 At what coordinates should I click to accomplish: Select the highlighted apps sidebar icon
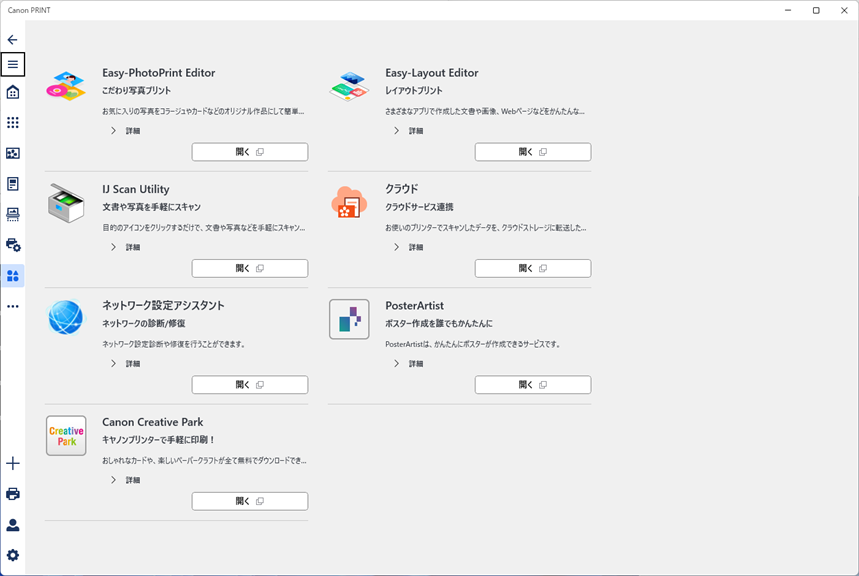coord(13,276)
